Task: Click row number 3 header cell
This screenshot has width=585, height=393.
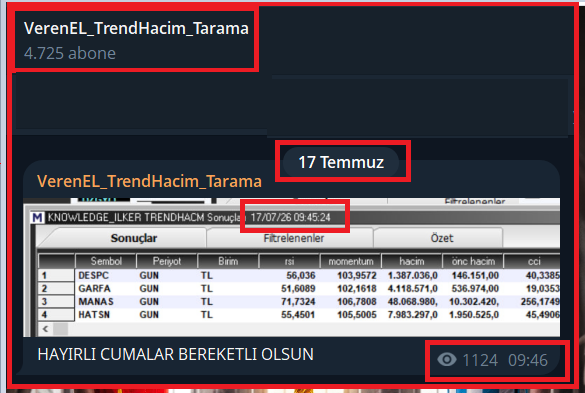Action: coord(56,302)
